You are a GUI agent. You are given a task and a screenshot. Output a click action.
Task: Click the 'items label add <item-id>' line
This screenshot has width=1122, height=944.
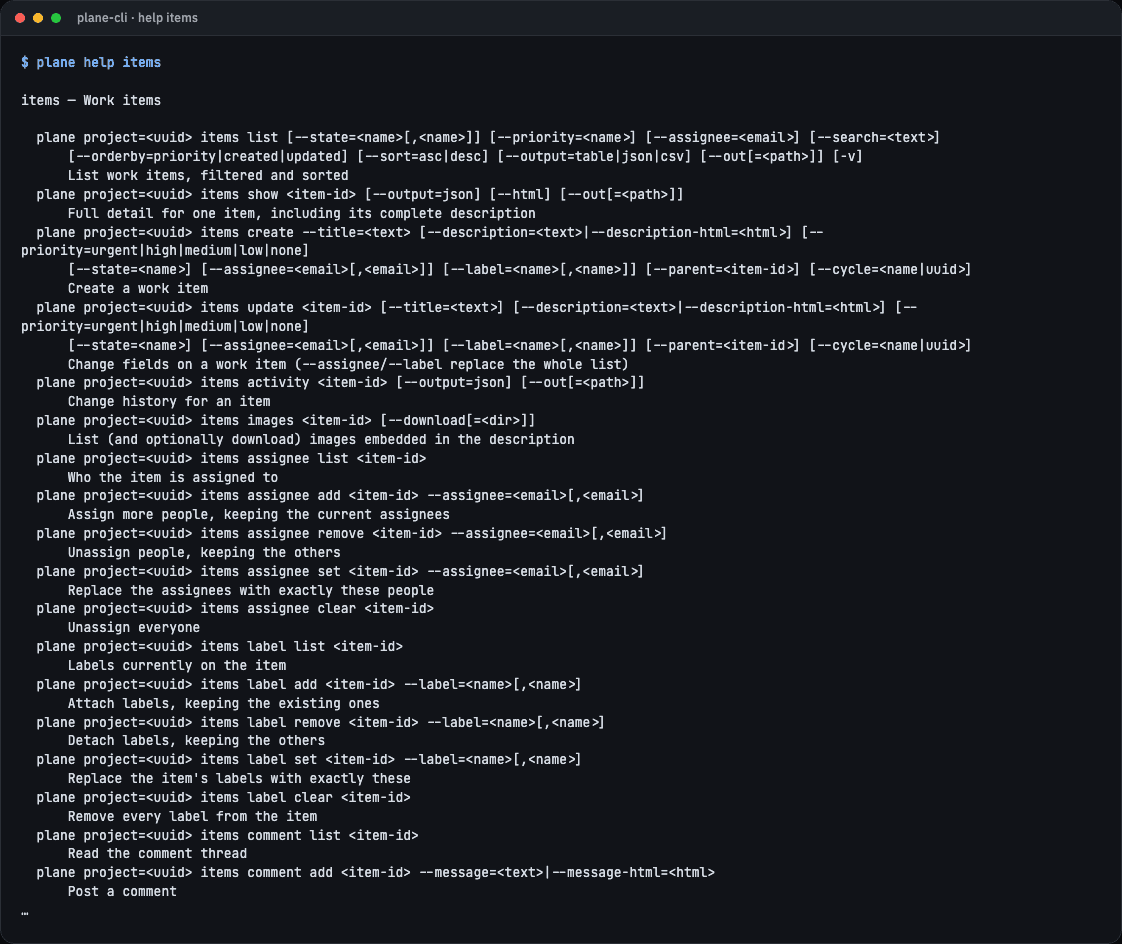click(x=308, y=684)
